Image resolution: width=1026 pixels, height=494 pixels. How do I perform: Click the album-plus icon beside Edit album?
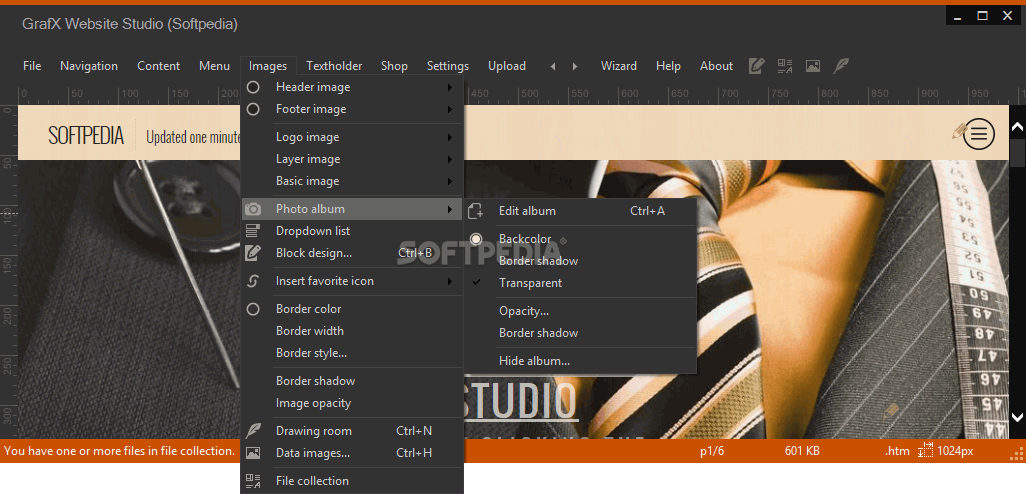[476, 211]
